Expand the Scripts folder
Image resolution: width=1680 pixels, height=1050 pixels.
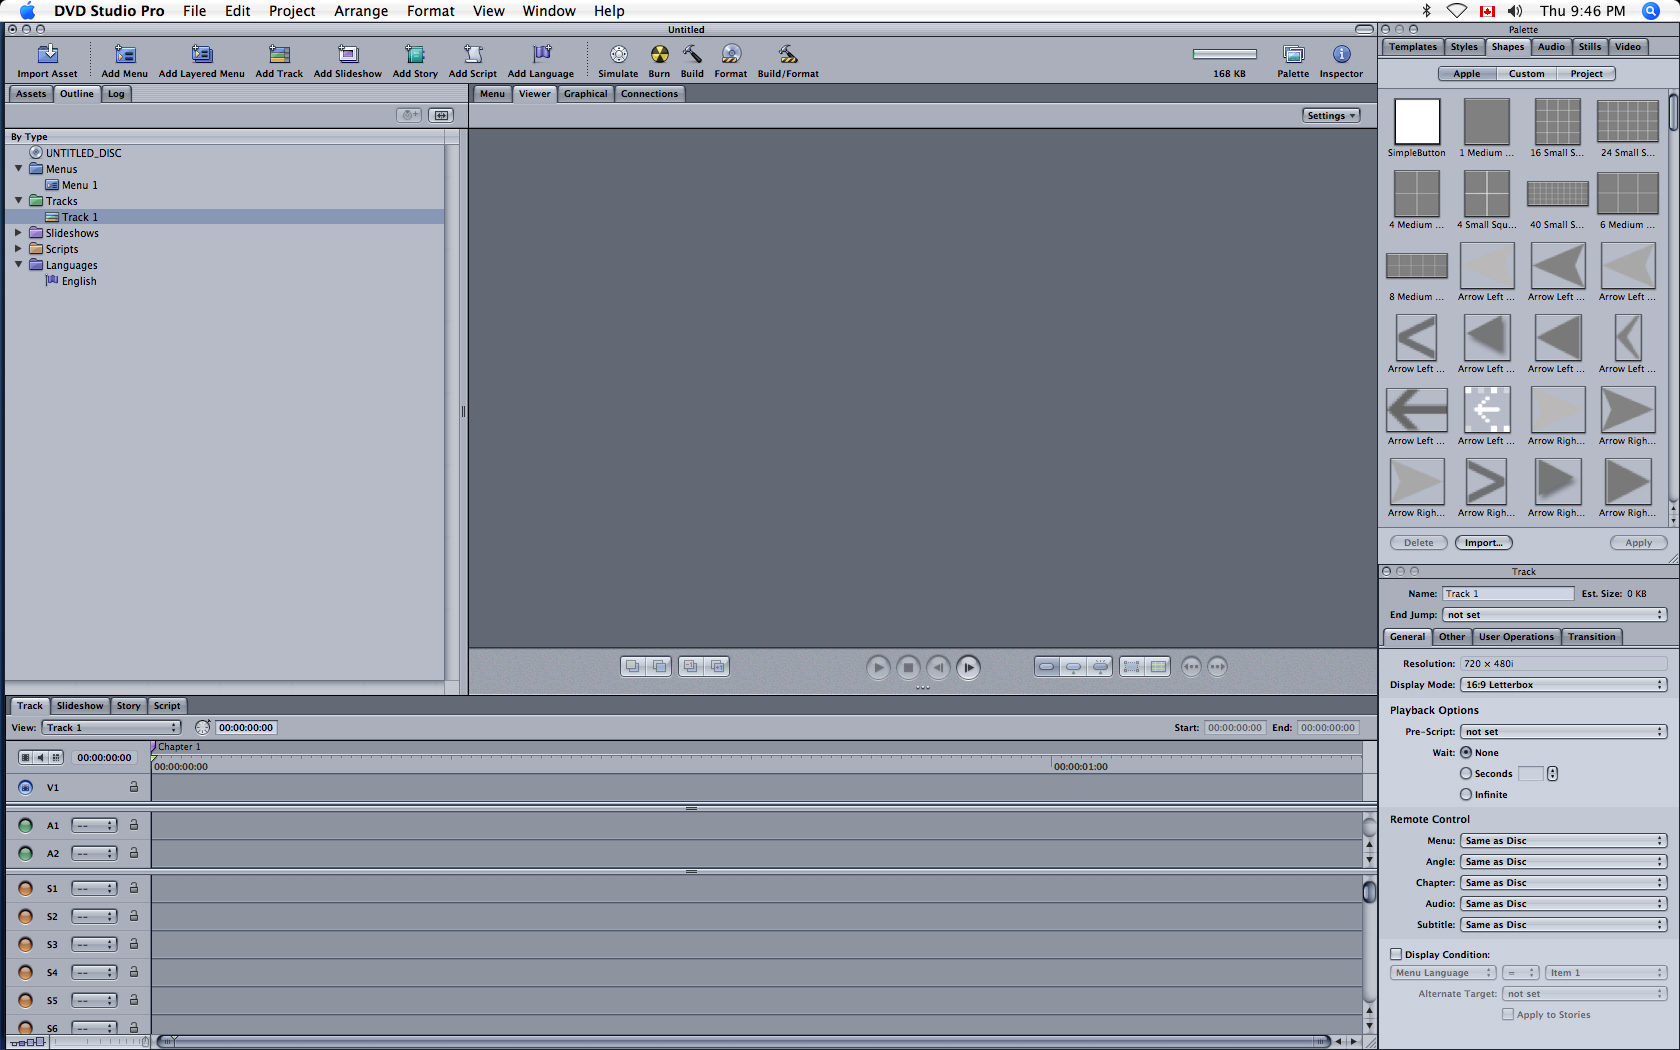(18, 249)
